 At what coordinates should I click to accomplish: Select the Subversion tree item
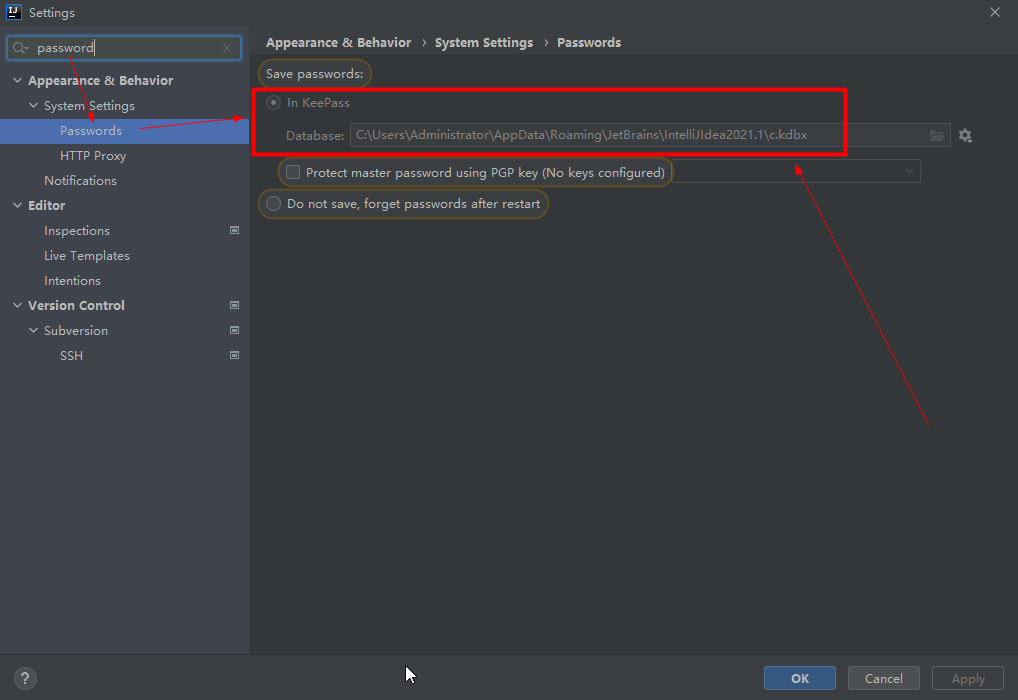(x=76, y=331)
